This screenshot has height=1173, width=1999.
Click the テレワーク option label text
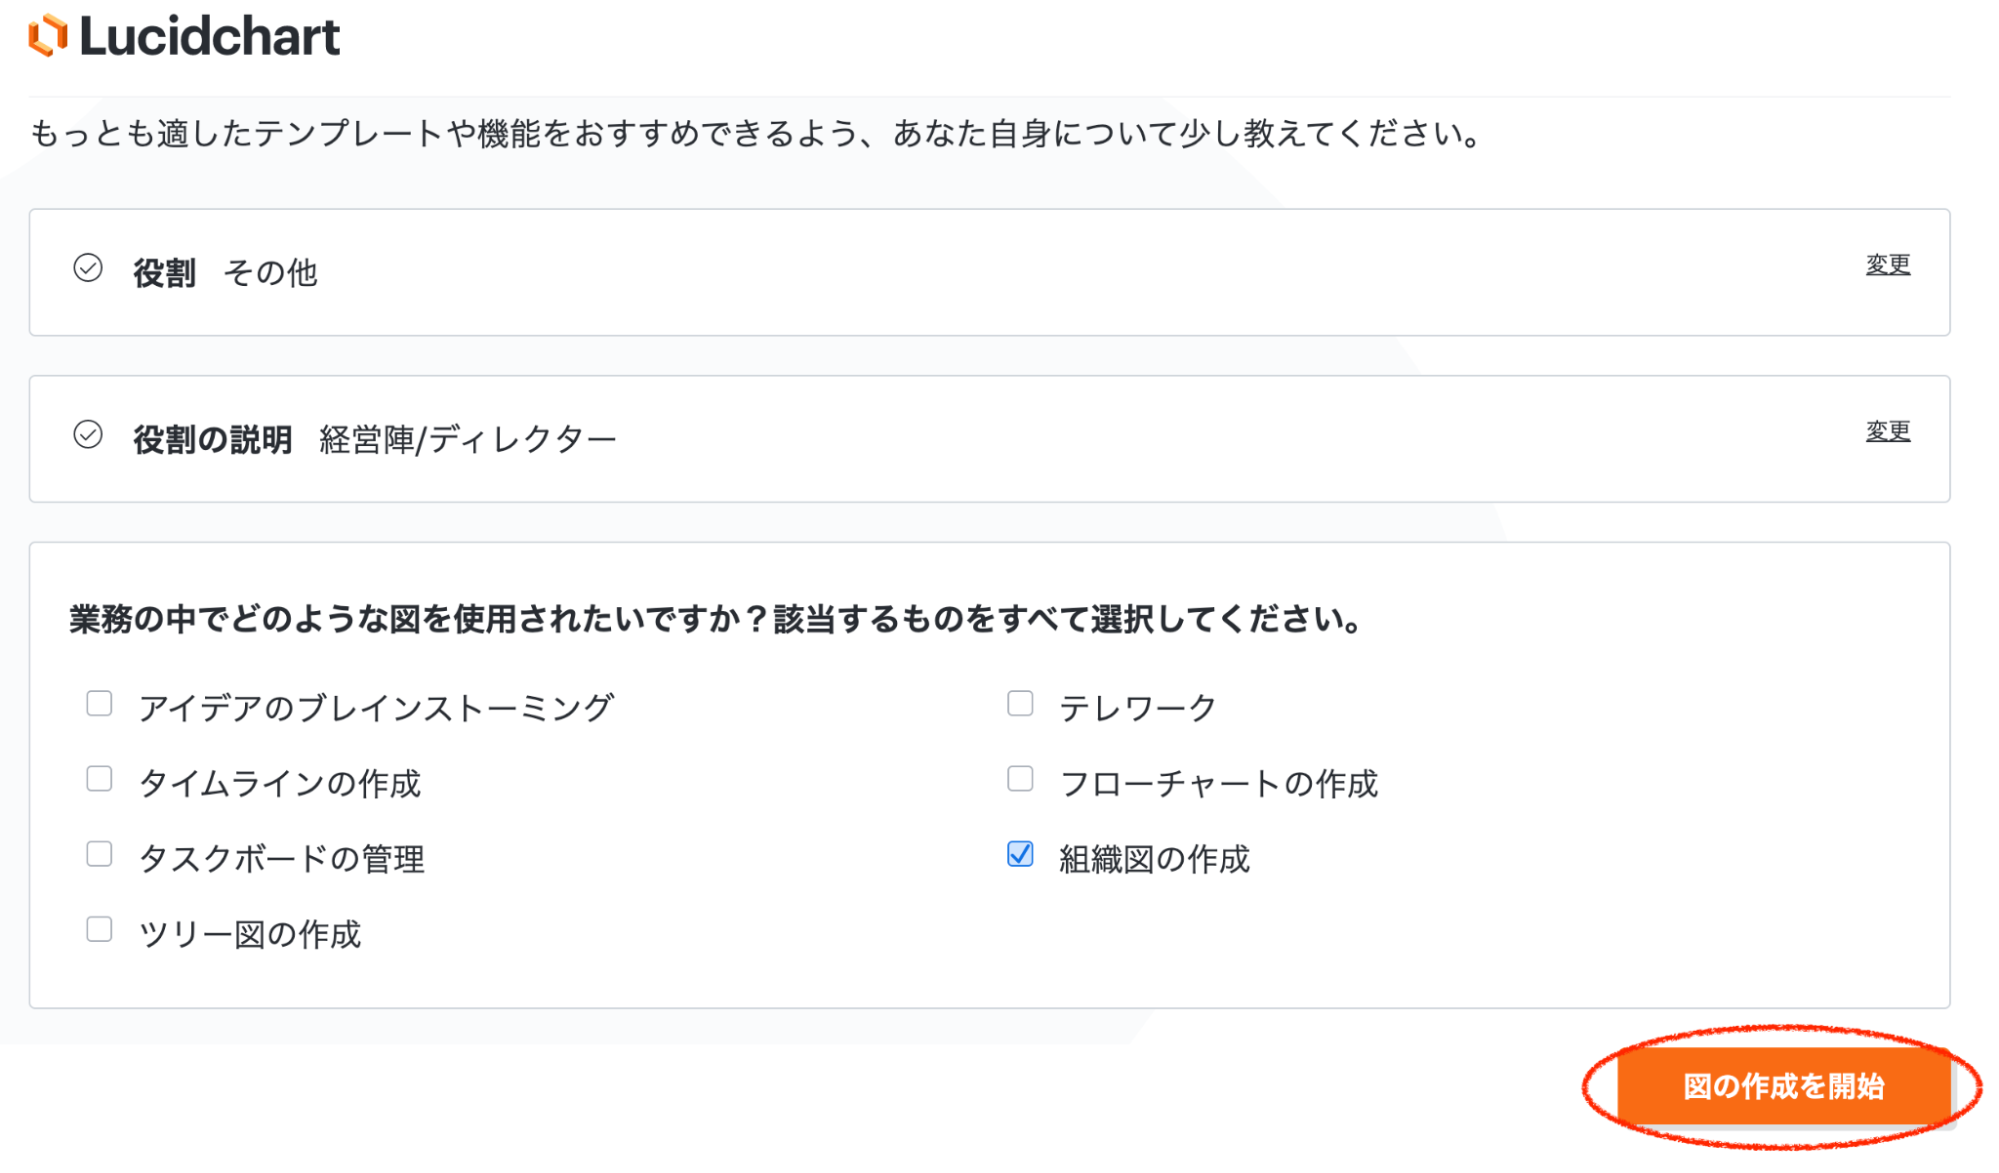tap(1137, 708)
